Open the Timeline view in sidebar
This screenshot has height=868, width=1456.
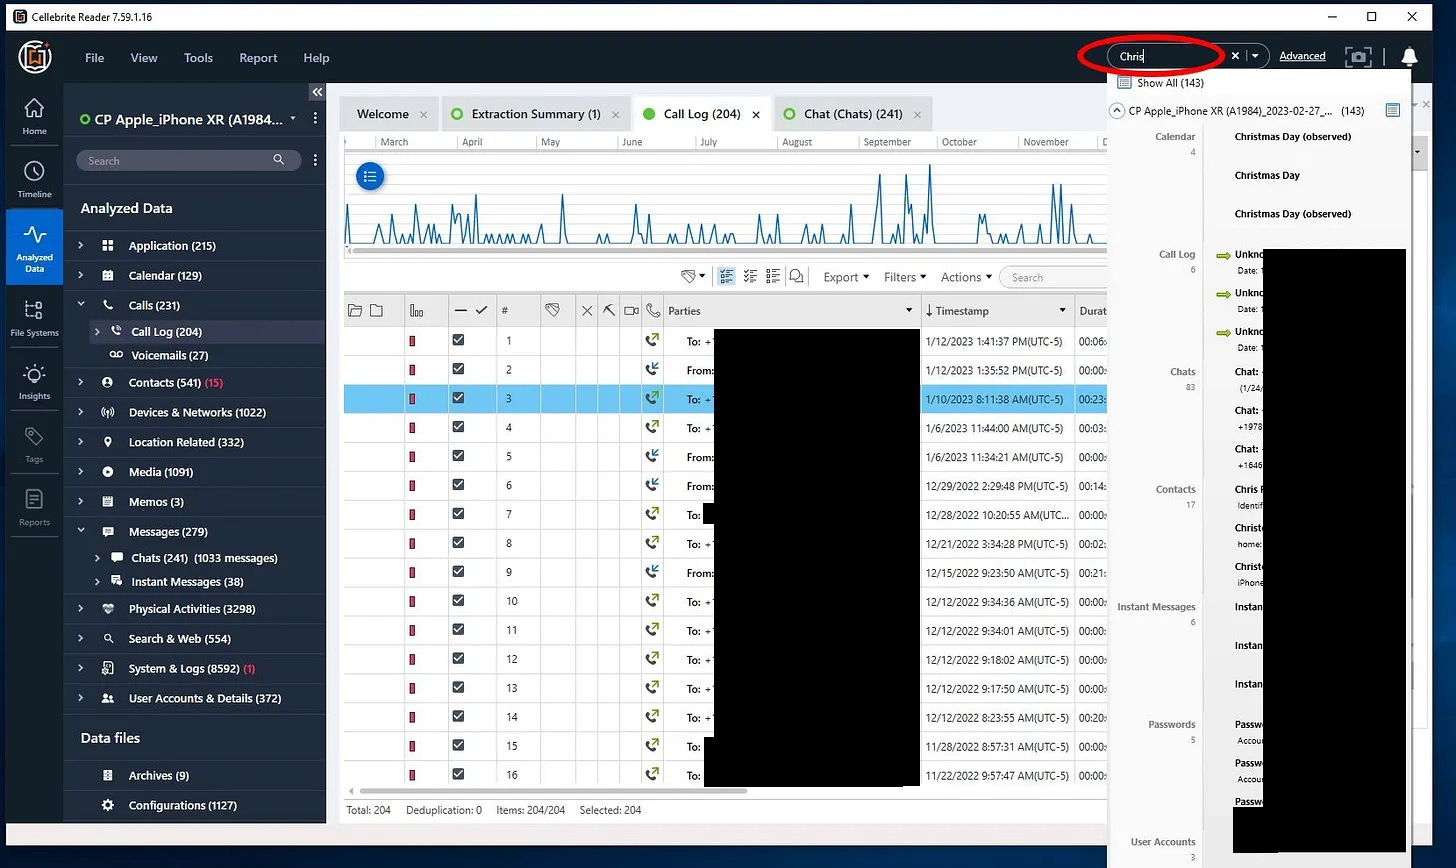tap(34, 179)
